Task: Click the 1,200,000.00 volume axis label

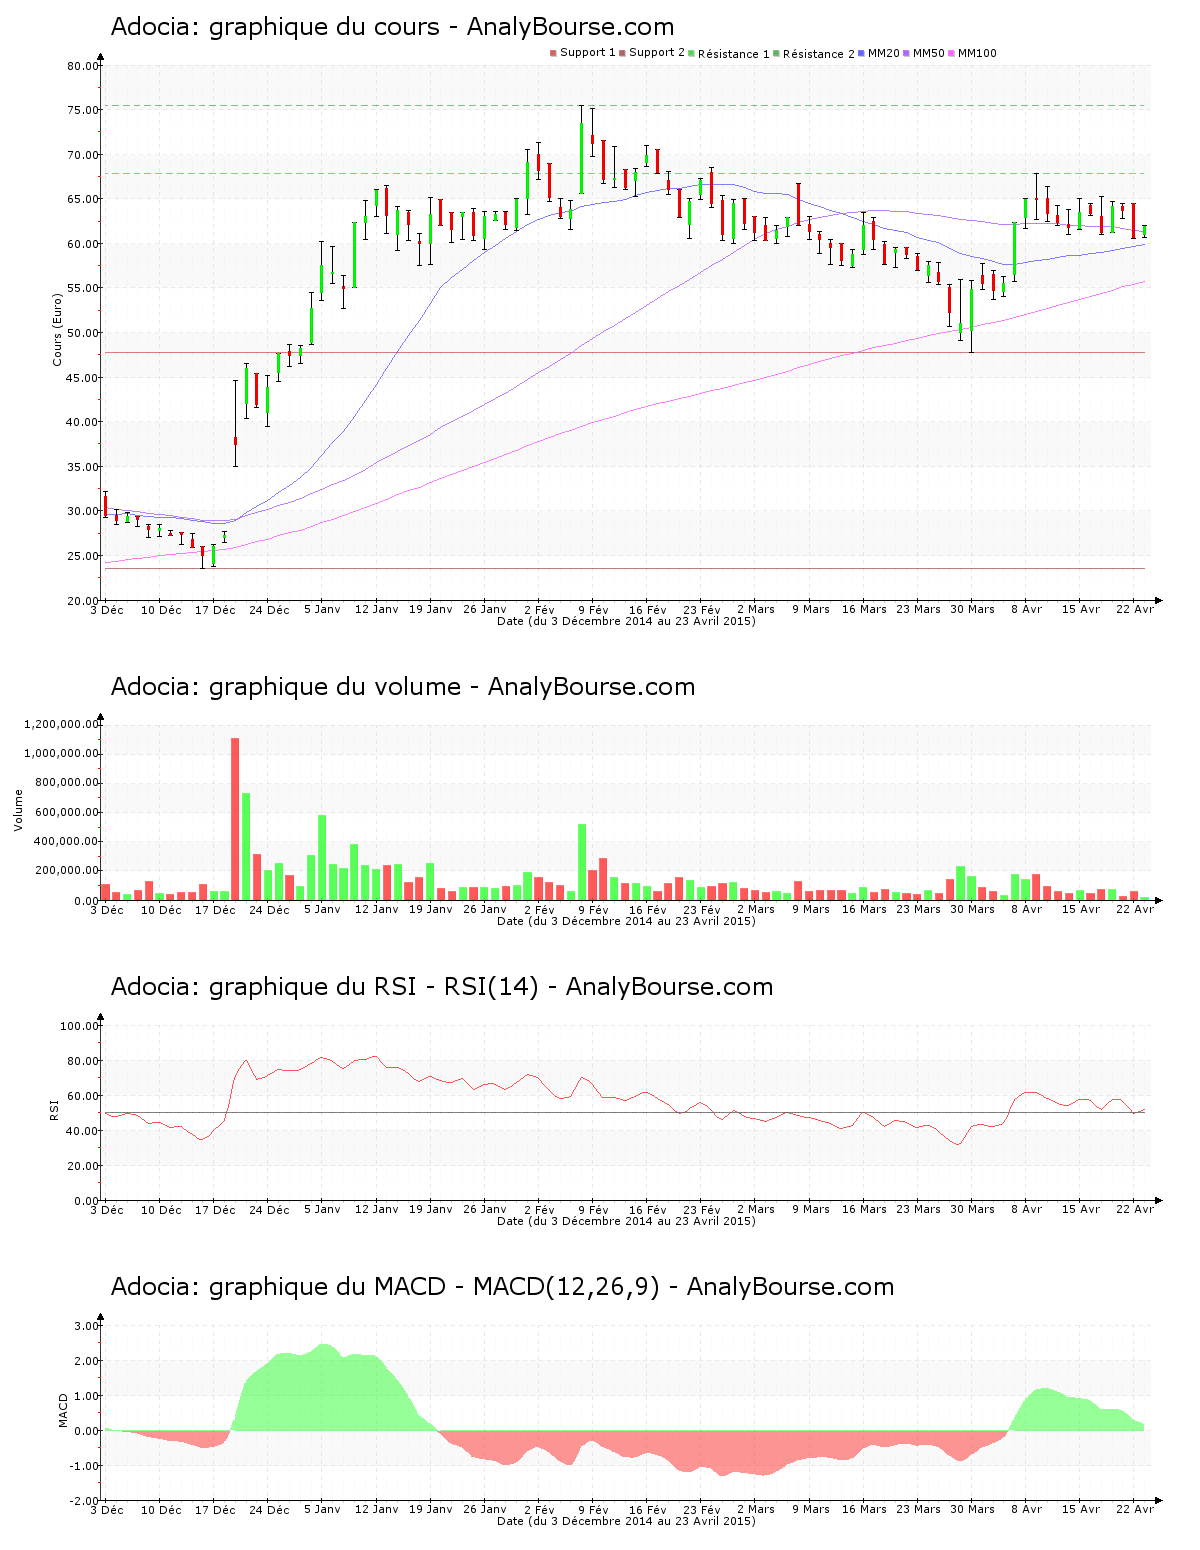Action: pos(62,724)
